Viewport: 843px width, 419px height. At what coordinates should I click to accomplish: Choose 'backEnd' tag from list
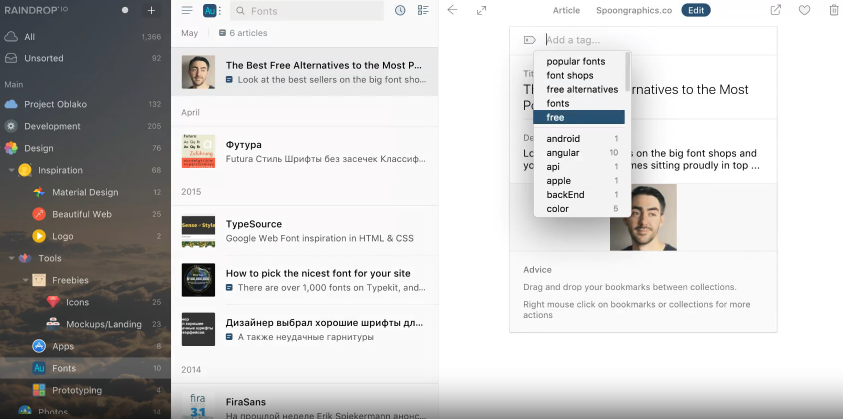pyautogui.click(x=579, y=195)
